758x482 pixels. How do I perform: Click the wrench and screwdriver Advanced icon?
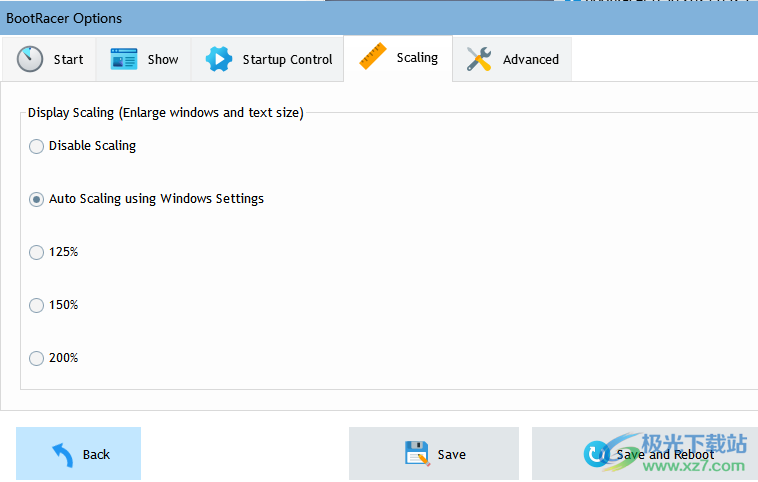point(479,59)
